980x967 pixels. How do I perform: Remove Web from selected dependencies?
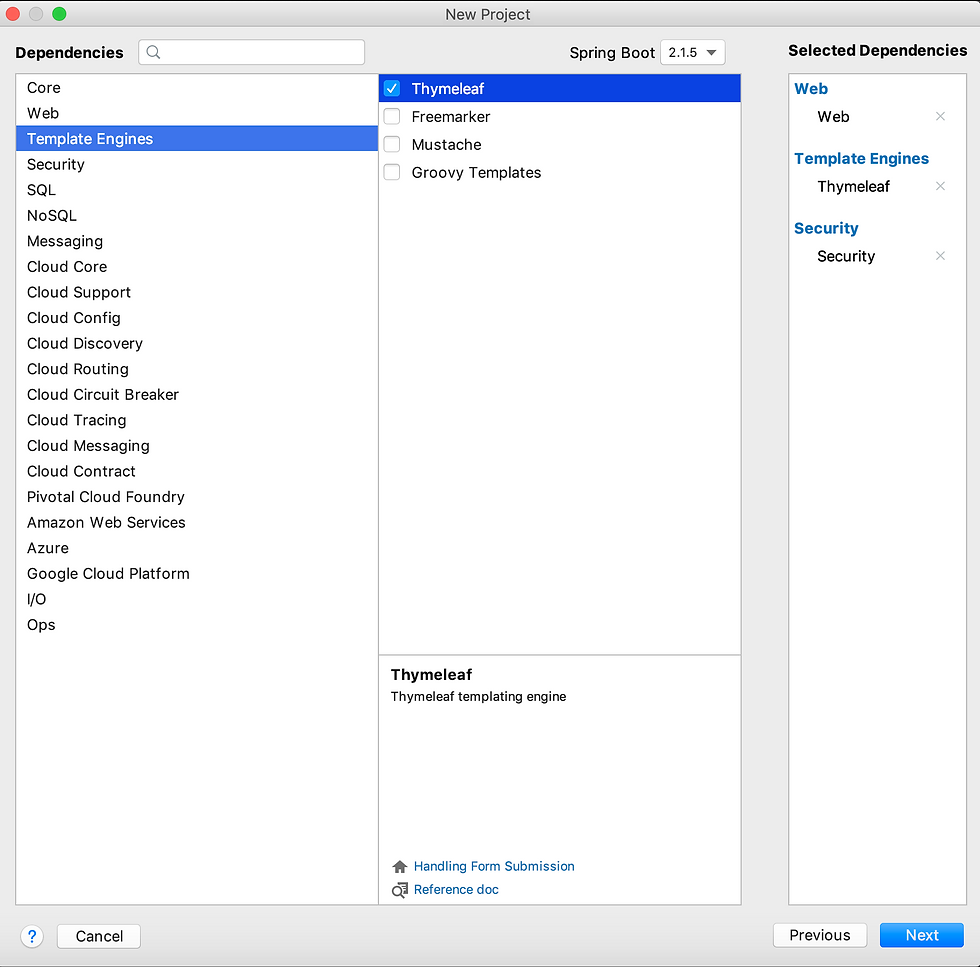[x=940, y=116]
